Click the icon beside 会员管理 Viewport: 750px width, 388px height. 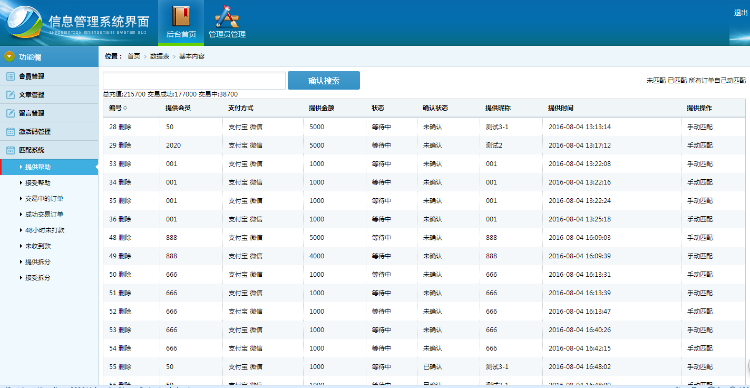(x=11, y=76)
